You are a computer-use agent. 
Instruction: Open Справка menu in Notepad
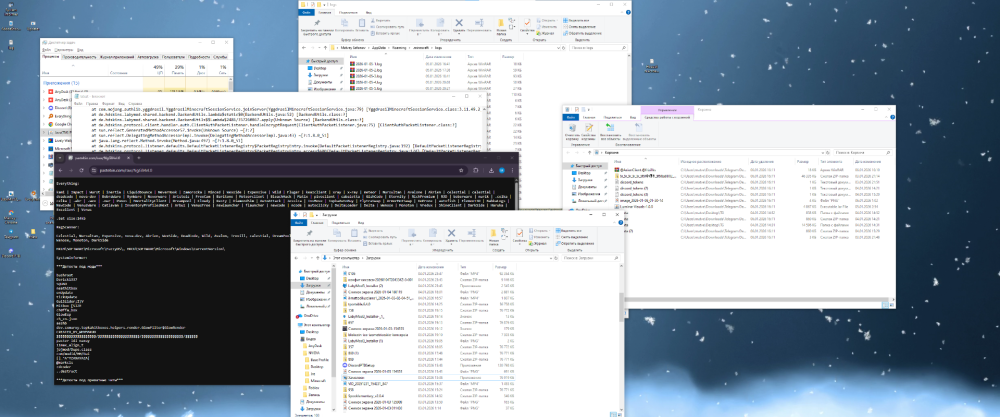tap(135, 103)
